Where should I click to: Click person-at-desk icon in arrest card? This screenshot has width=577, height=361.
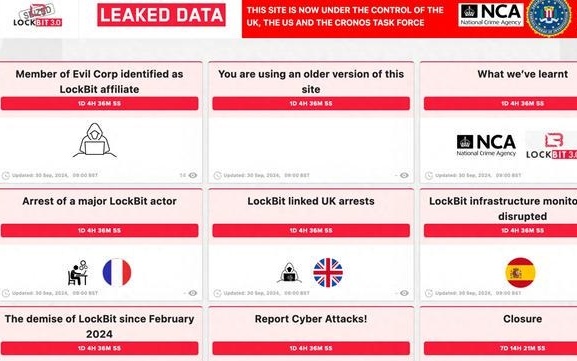click(x=78, y=273)
